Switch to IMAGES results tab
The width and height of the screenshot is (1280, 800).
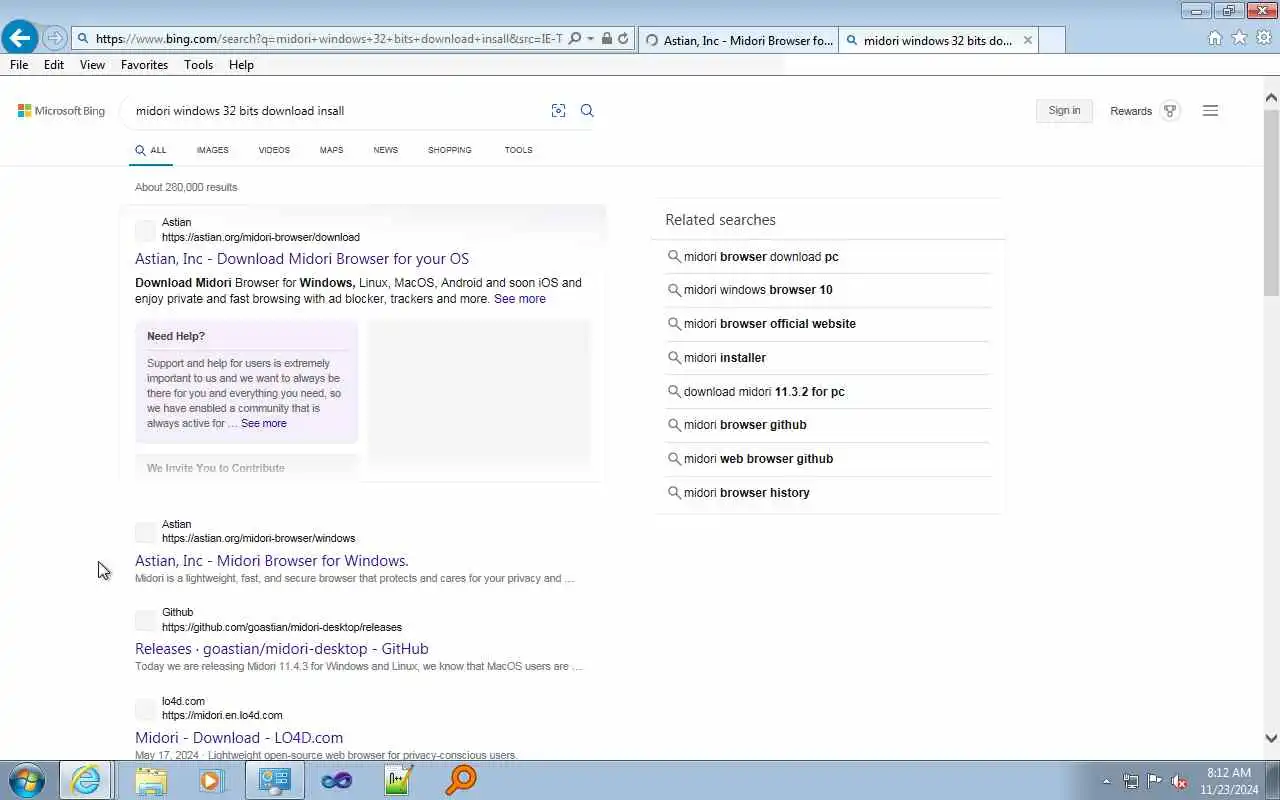coord(212,150)
